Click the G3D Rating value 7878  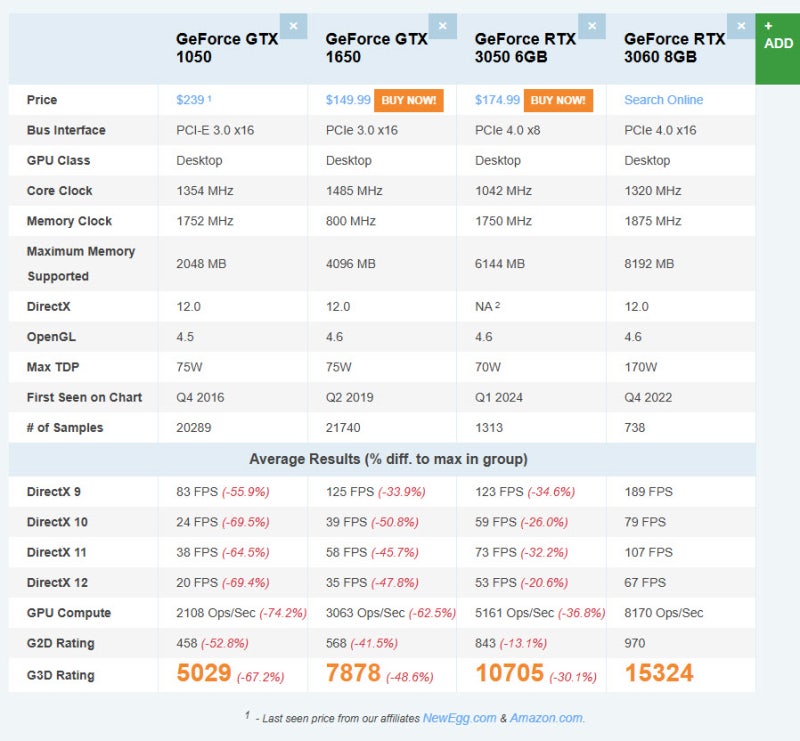(x=353, y=673)
